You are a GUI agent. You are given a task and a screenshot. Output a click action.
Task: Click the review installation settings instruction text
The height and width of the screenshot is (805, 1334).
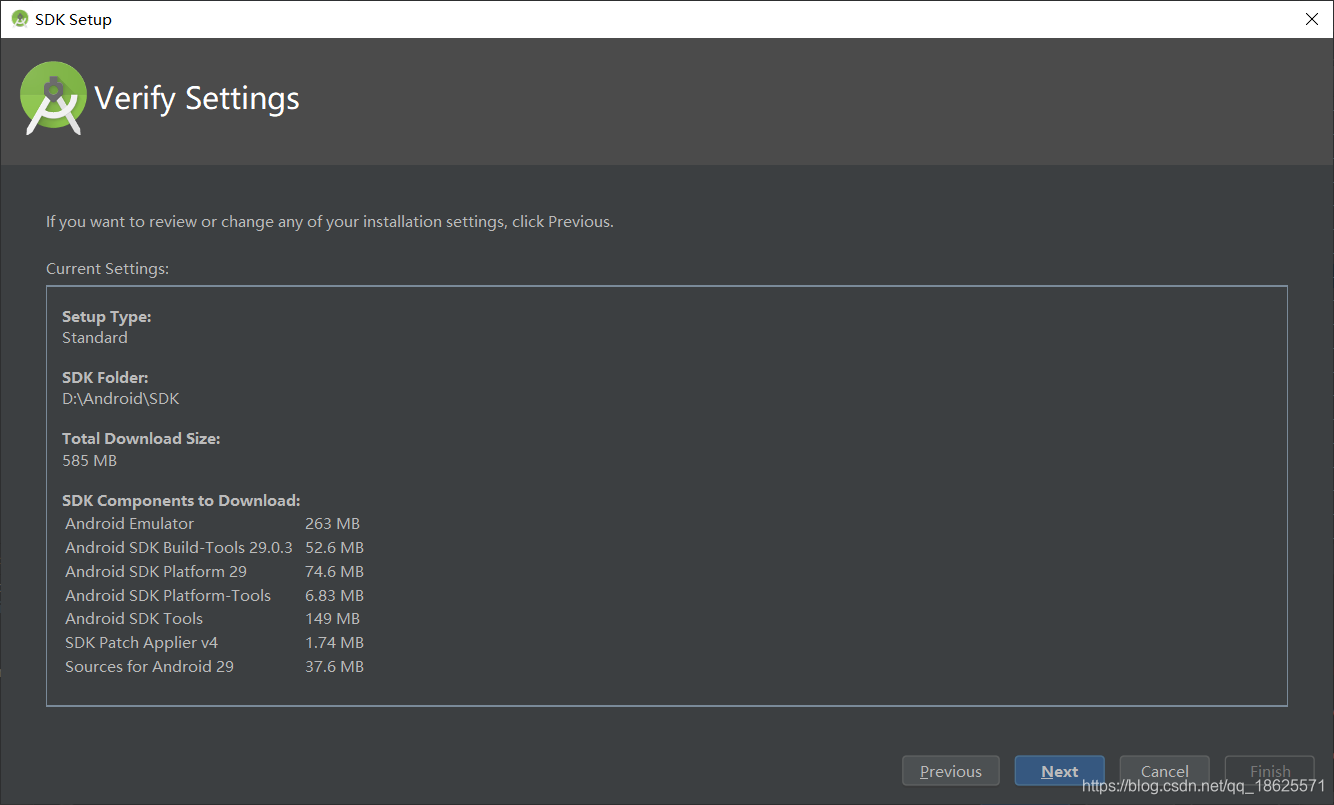tap(330, 222)
